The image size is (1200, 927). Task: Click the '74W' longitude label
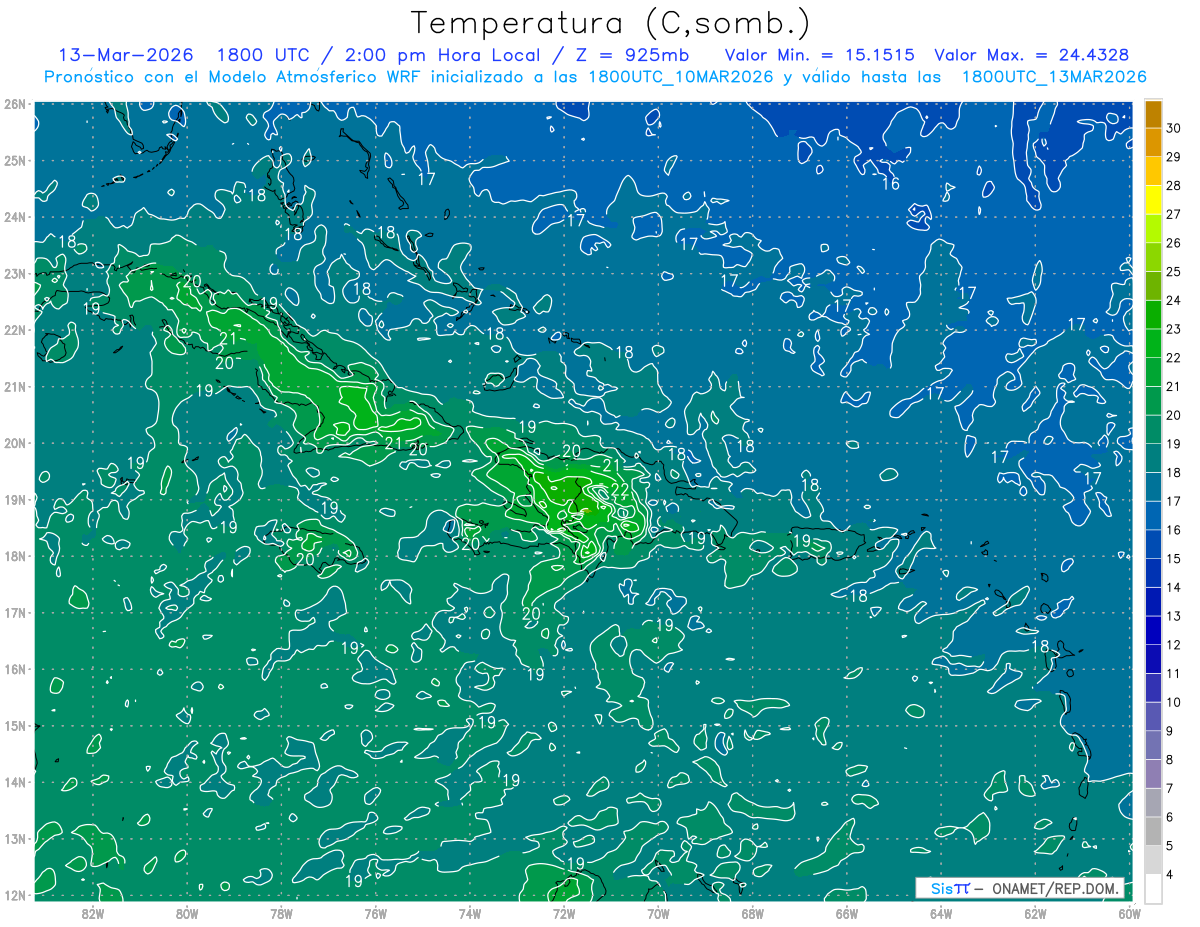coord(469,913)
